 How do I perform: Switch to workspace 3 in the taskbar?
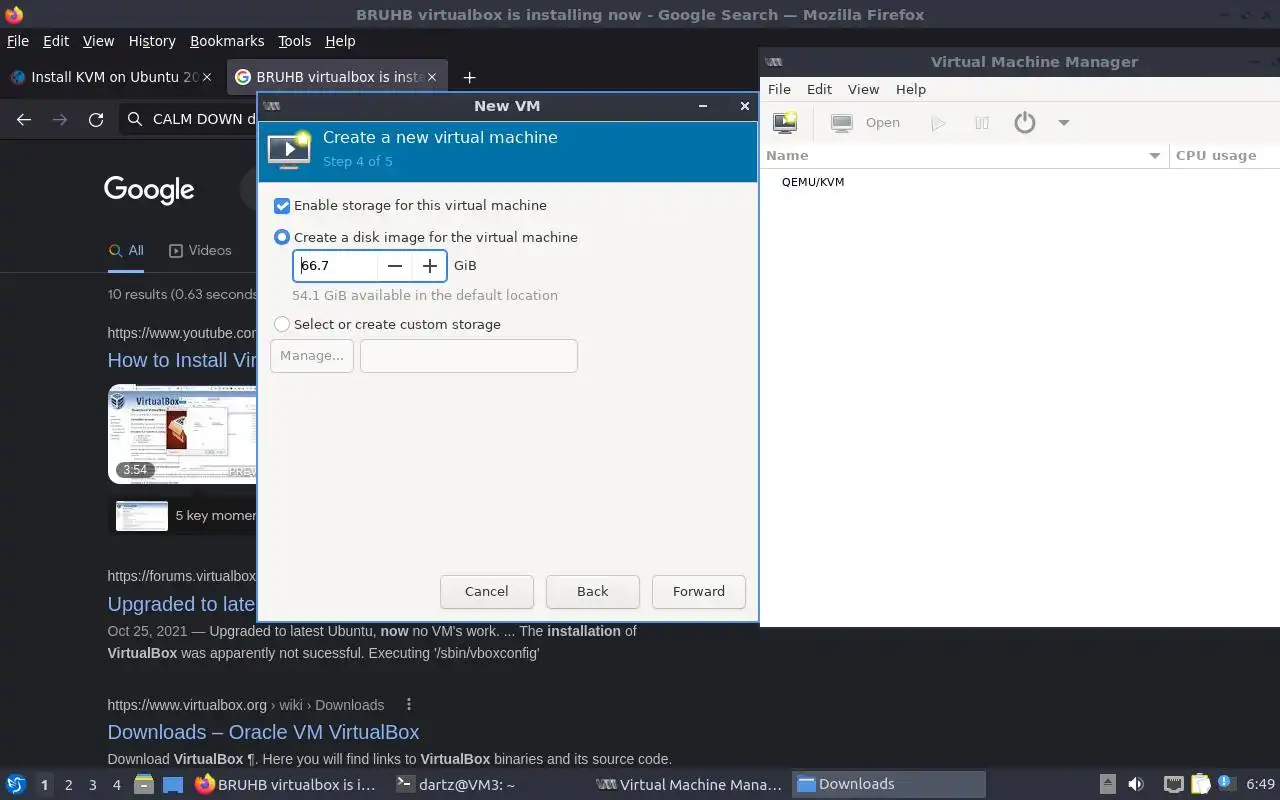92,785
